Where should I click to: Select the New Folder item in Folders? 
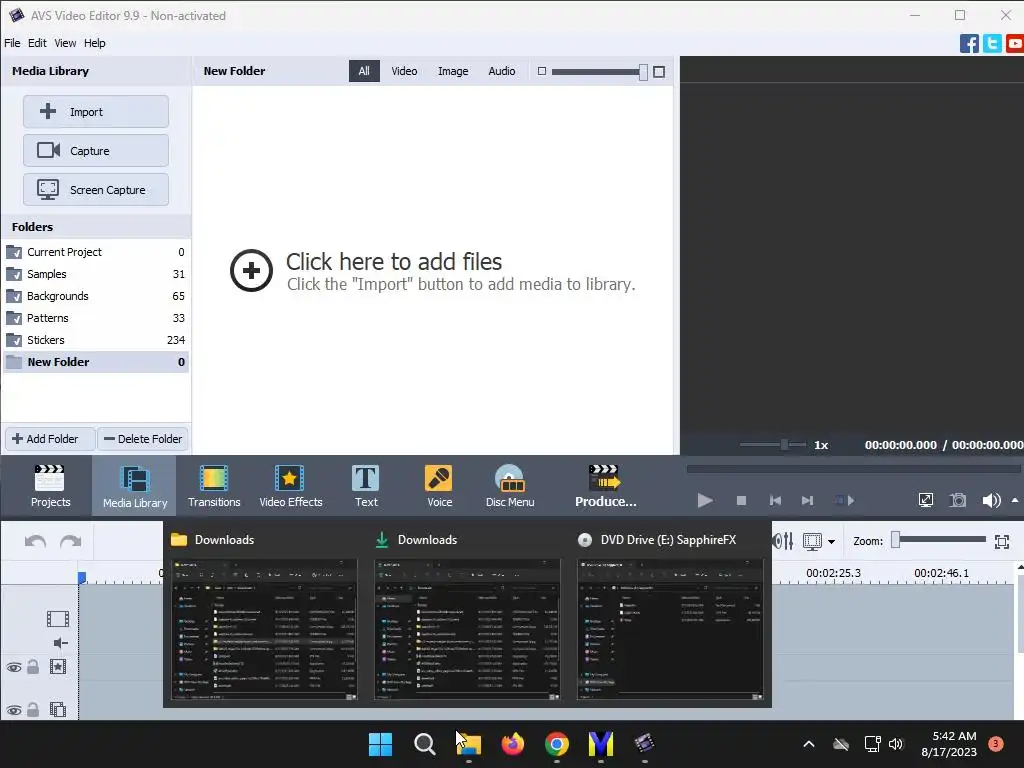[x=96, y=362]
